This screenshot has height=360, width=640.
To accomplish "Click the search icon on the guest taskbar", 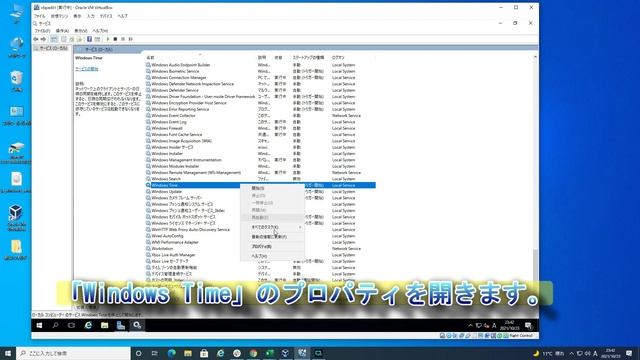I will [x=55, y=325].
